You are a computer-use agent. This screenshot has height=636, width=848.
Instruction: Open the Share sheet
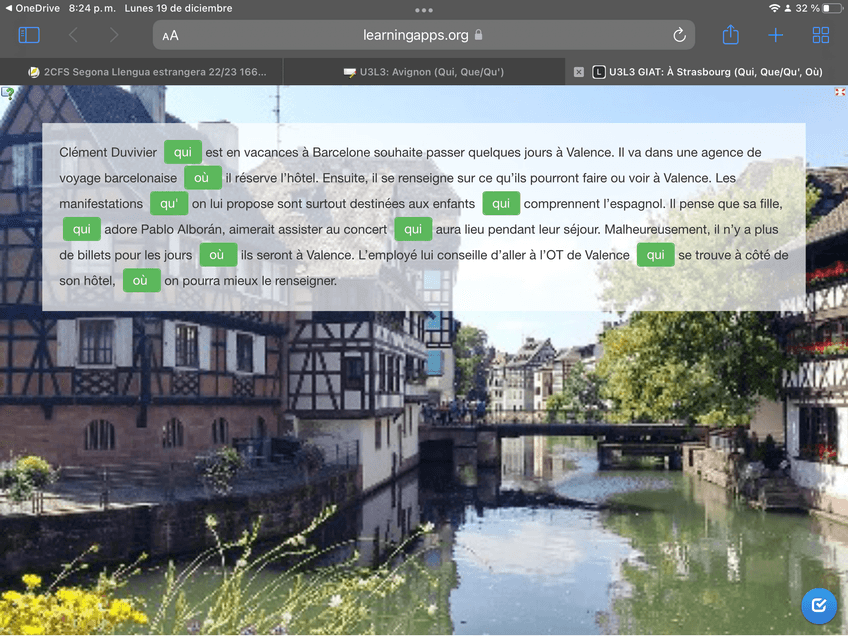(x=730, y=35)
